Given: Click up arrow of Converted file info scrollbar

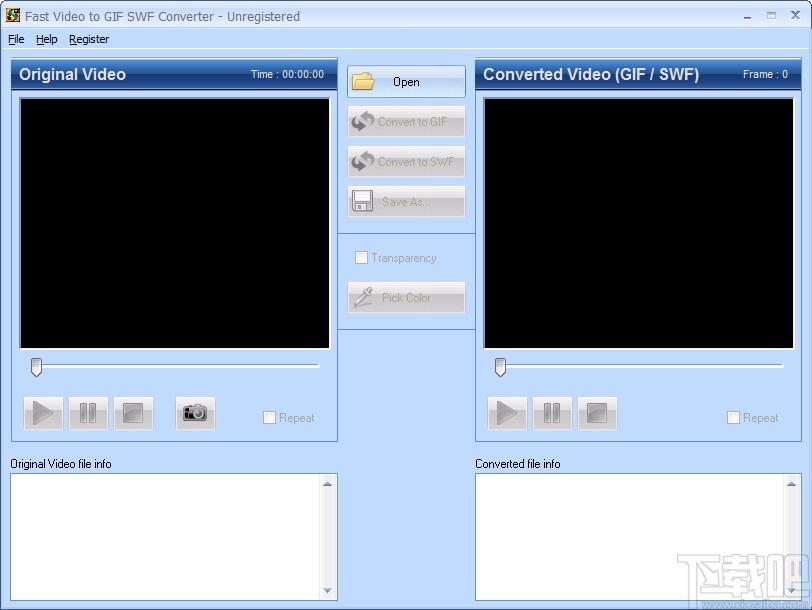Looking at the screenshot, I should click(791, 484).
